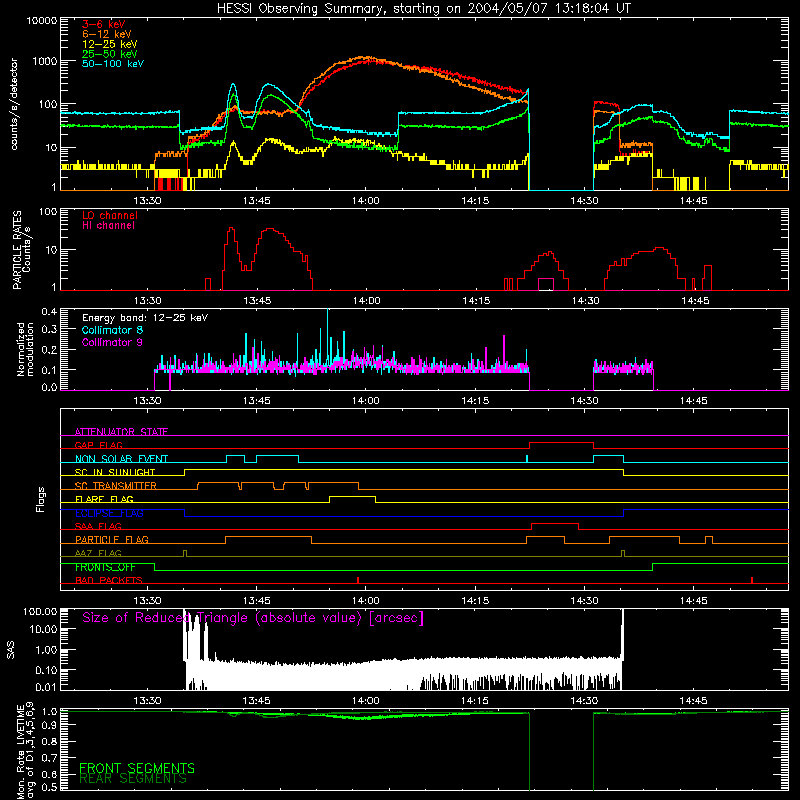
Task: Select the HI channel legend label
Action: [108, 225]
